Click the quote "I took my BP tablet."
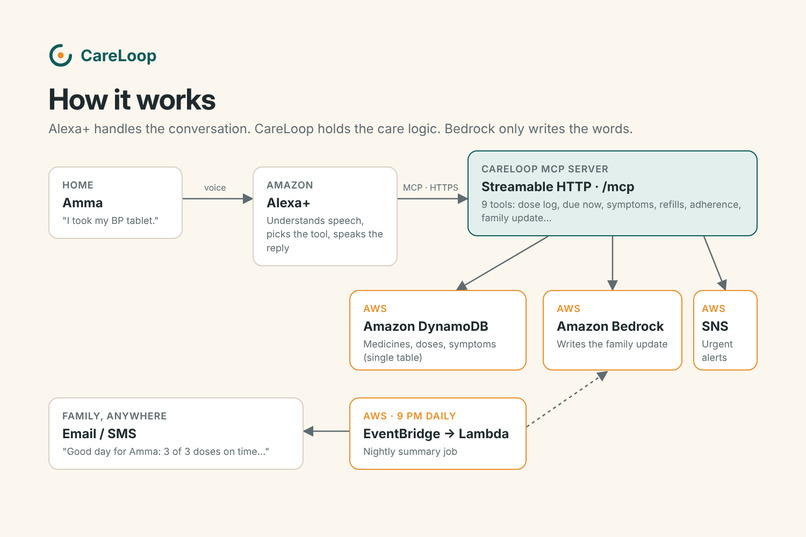 click(111, 220)
